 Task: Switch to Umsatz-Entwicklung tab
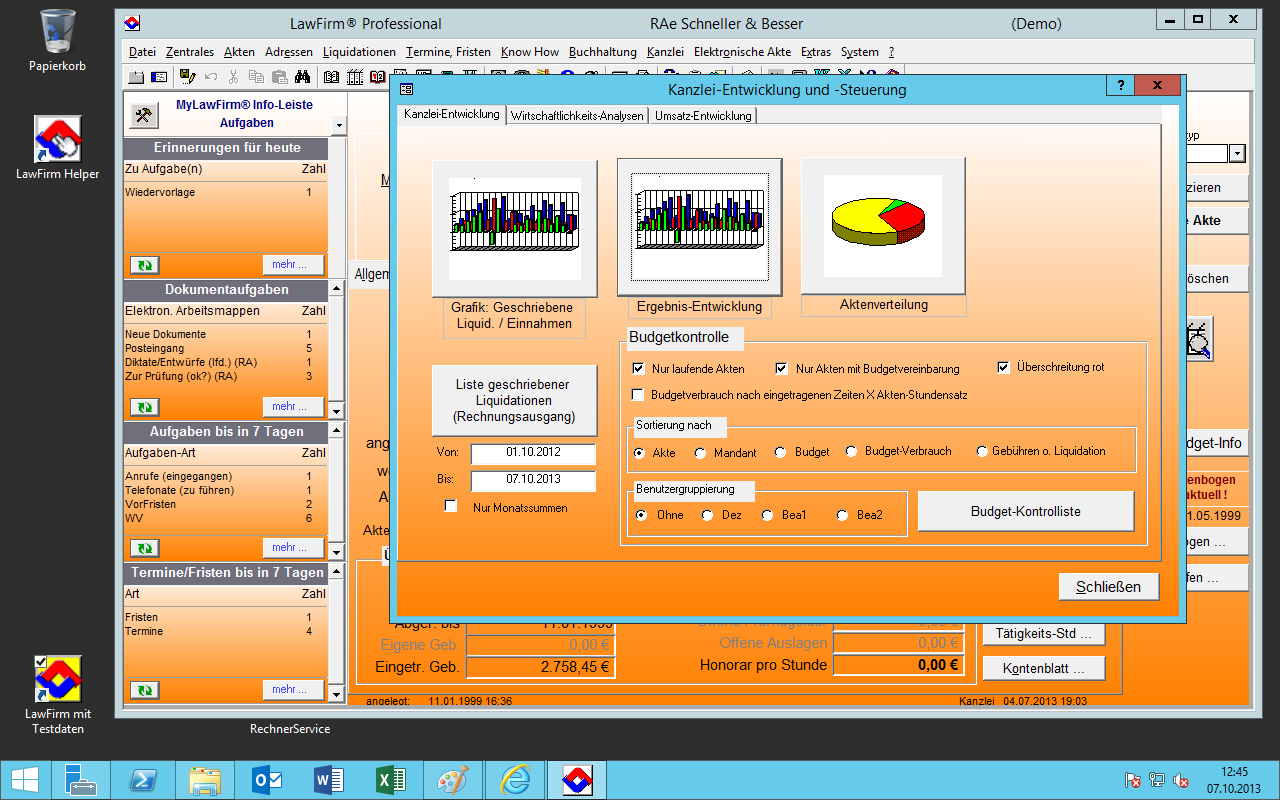click(x=703, y=116)
